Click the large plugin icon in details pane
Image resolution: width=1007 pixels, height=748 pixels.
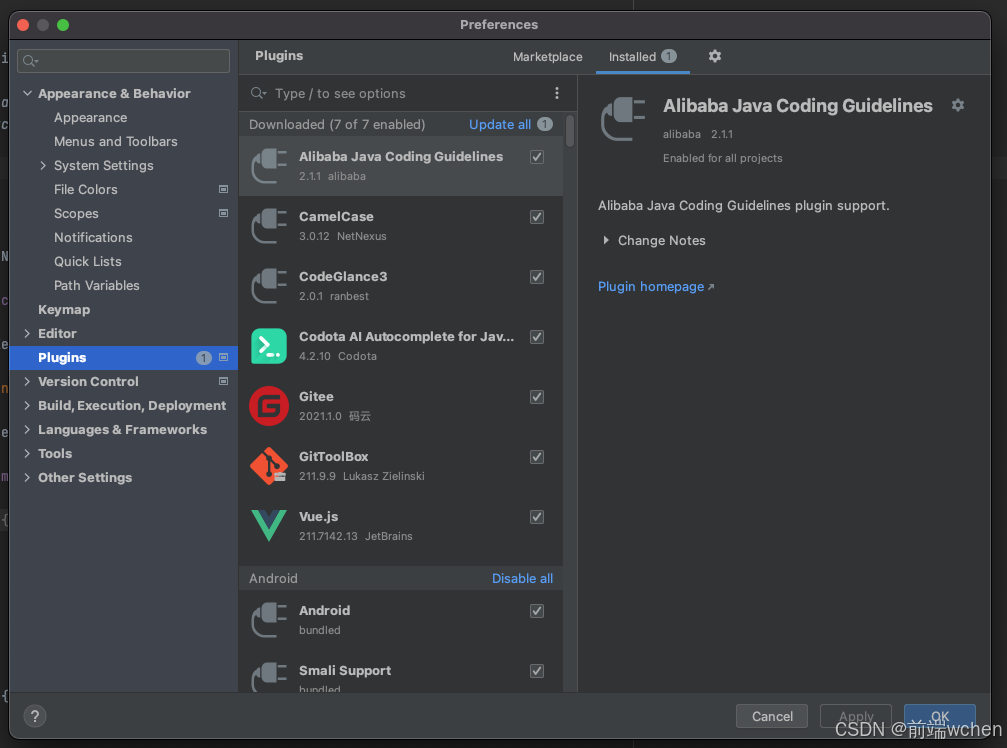(622, 119)
